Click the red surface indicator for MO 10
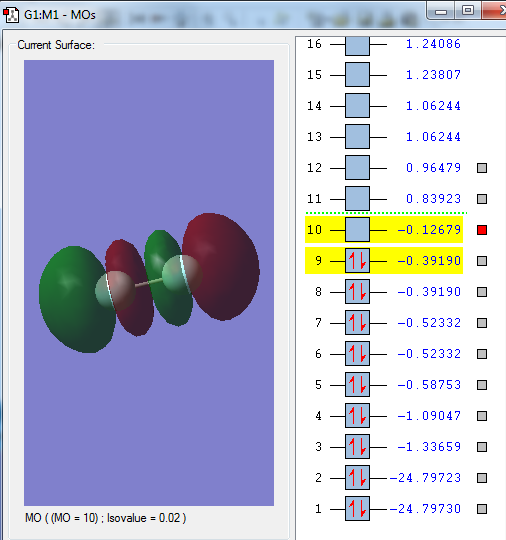The height and width of the screenshot is (540, 506). tap(482, 230)
